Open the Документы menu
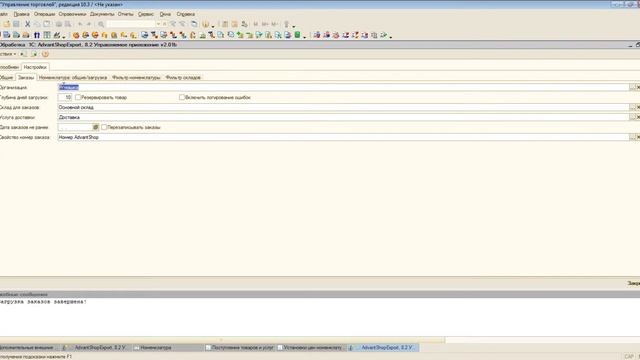 [x=102, y=14]
